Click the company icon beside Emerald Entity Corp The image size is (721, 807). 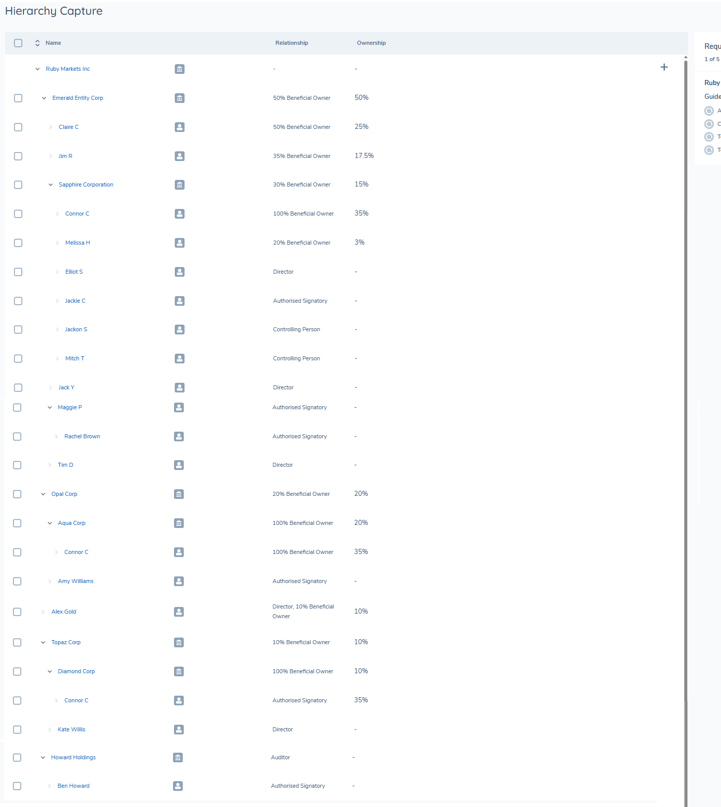tap(179, 98)
